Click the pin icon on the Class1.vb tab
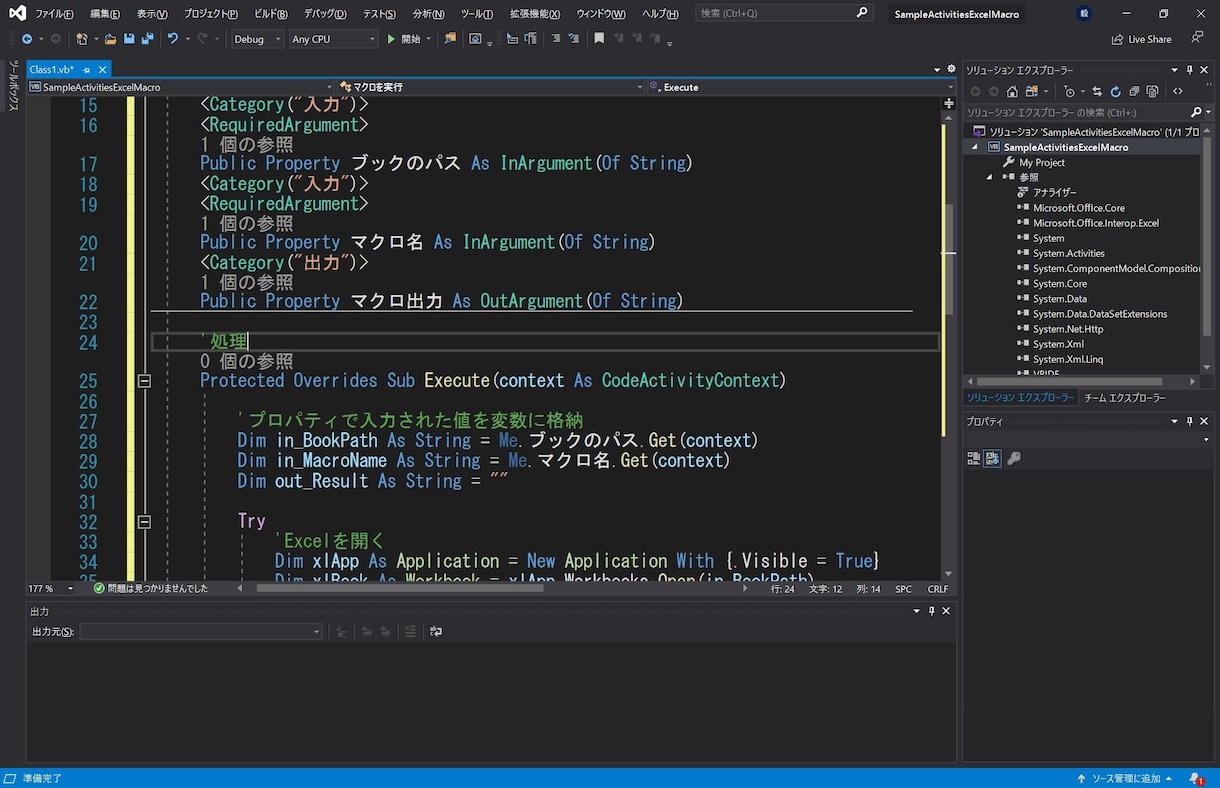1220x788 pixels. click(87, 70)
